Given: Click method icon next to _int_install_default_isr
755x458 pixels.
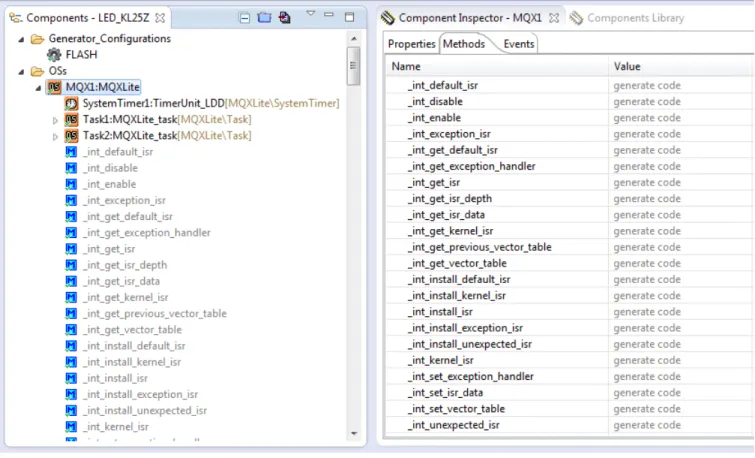Looking at the screenshot, I should click(71, 346).
